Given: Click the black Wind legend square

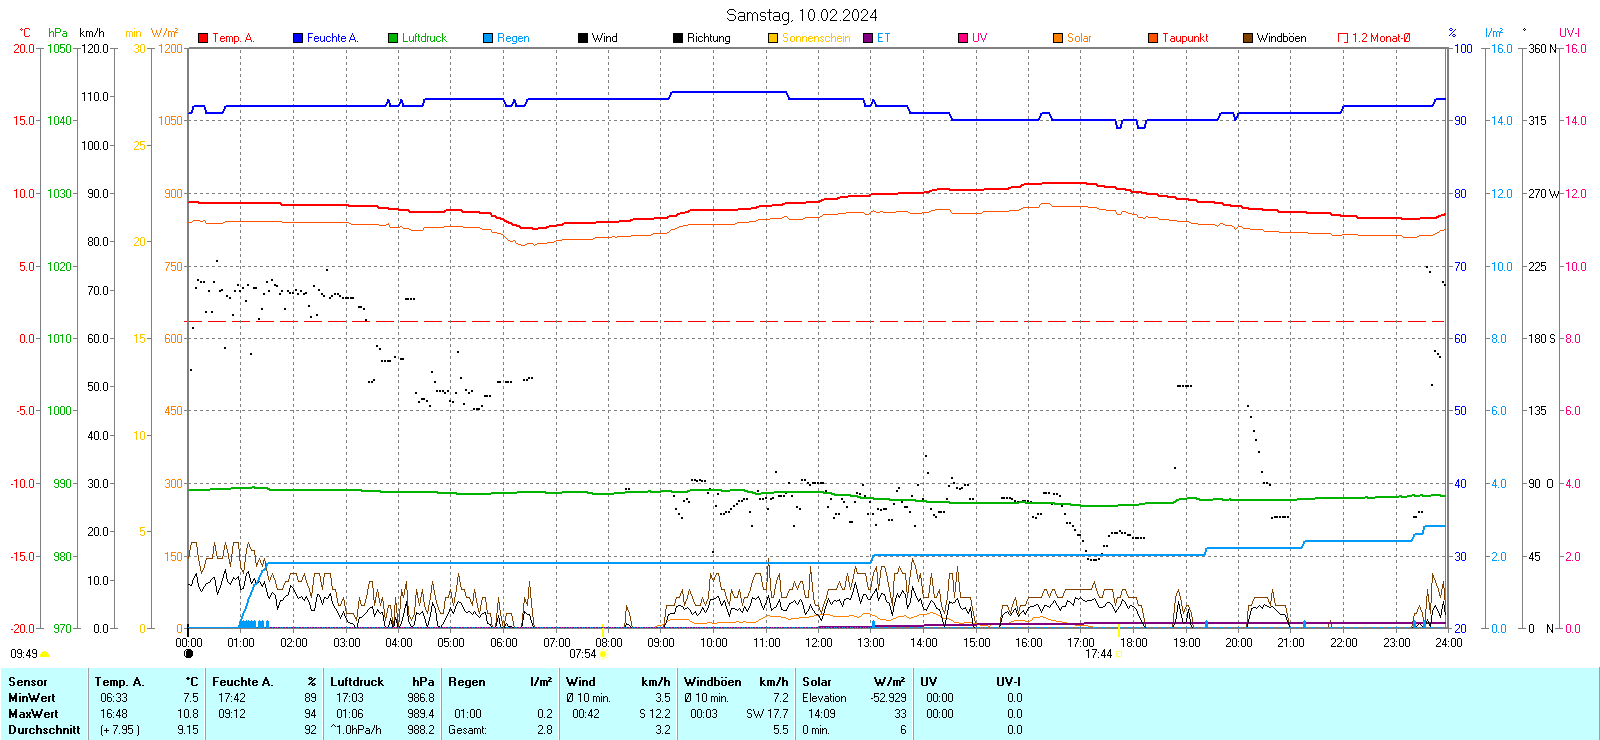Looking at the screenshot, I should (x=583, y=38).
